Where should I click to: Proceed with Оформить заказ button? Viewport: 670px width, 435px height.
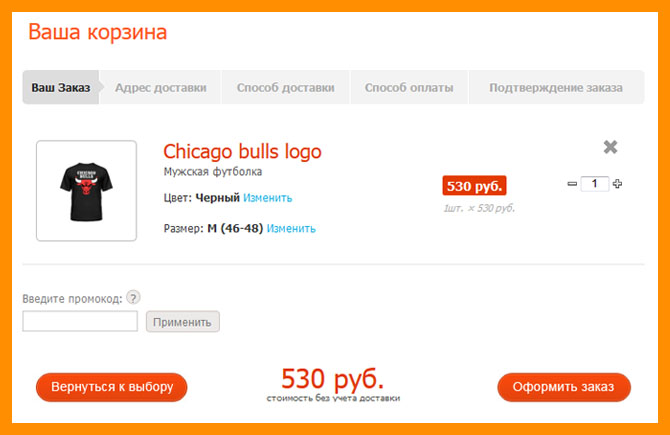(564, 387)
